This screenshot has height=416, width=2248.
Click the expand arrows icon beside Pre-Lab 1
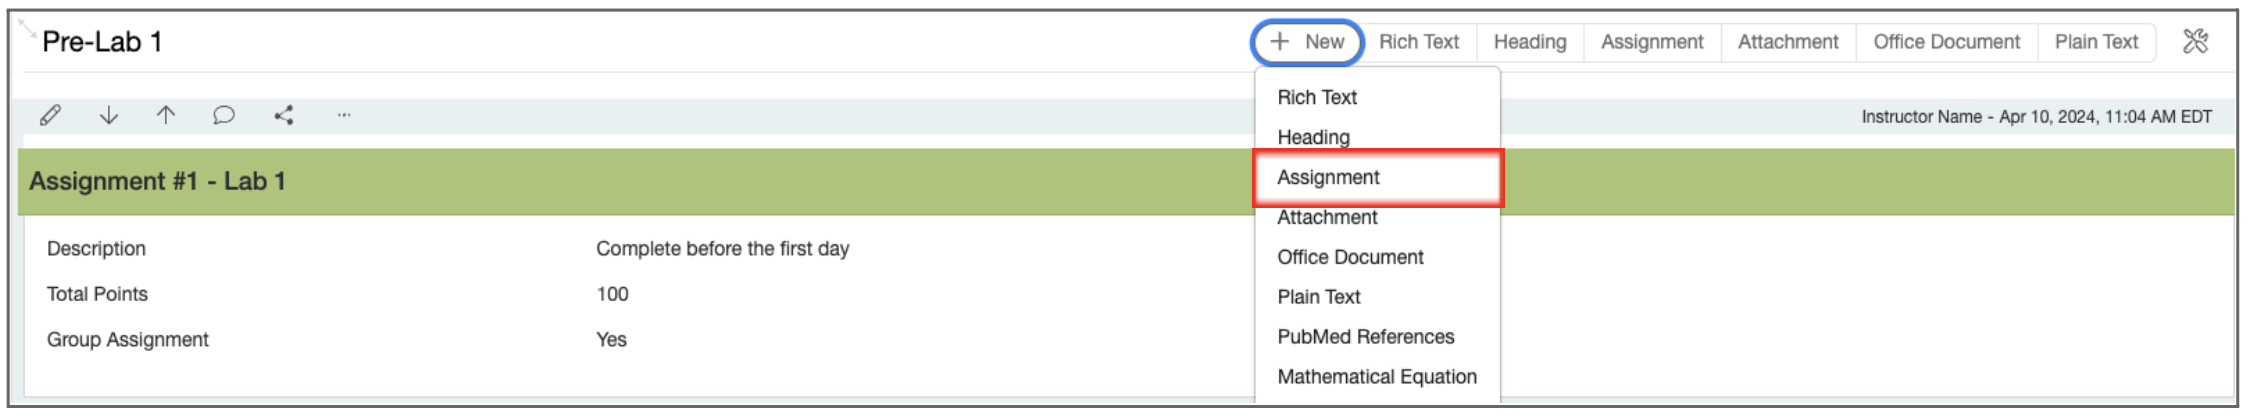tap(27, 28)
